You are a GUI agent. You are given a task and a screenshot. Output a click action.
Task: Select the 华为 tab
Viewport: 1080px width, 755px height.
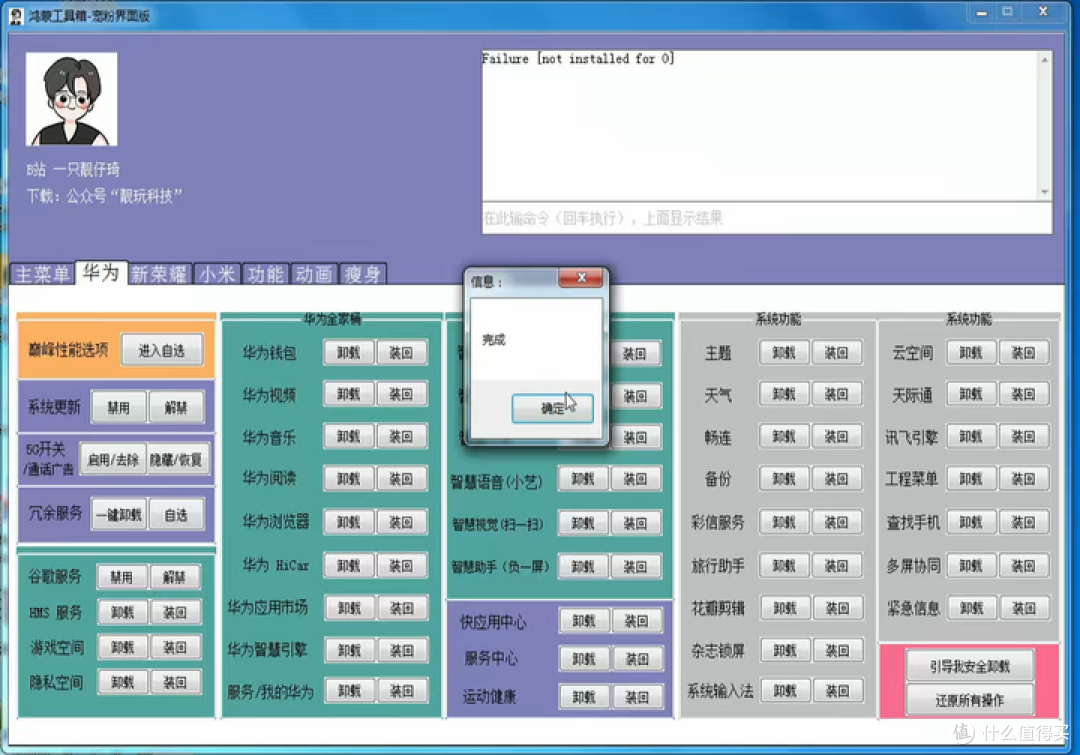[101, 273]
